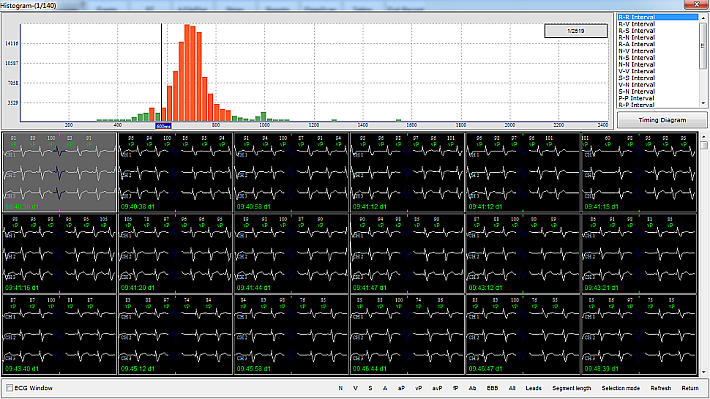
Task: Select ECG strip at 09:45:58 d1
Action: pos(291,335)
